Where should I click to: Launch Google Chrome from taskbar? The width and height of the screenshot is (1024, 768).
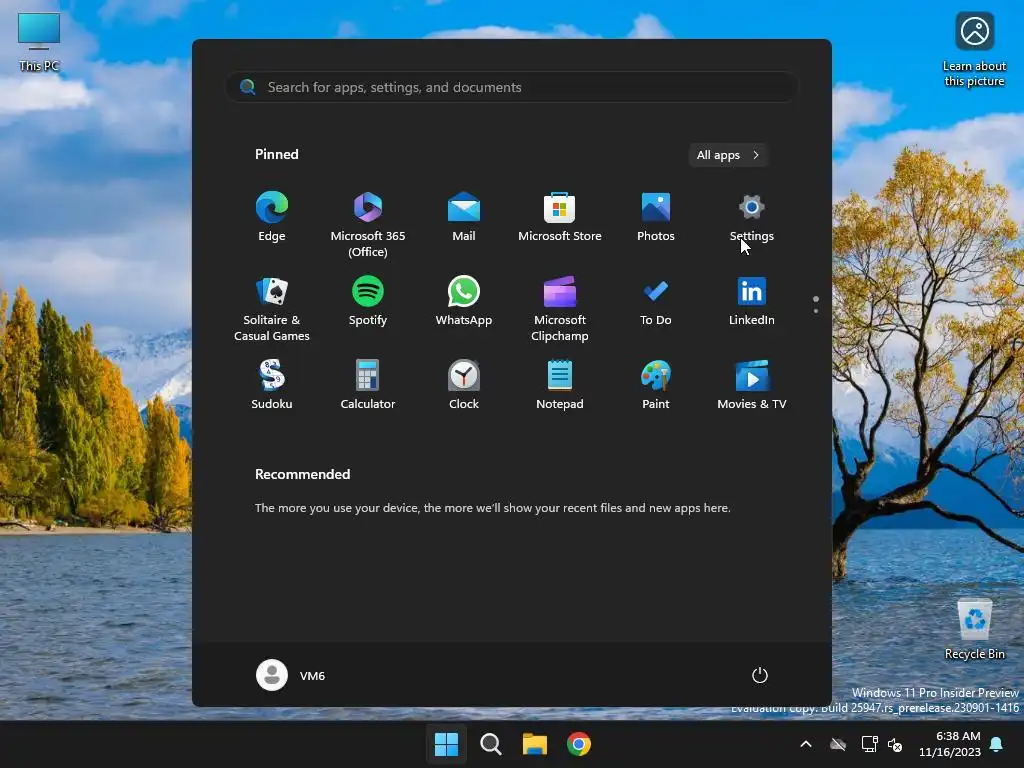(579, 744)
